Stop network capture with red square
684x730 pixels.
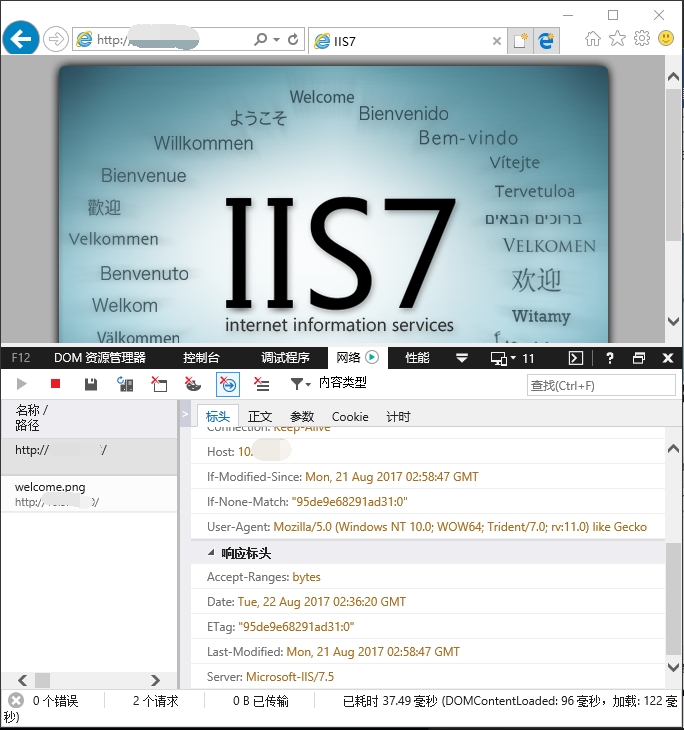tap(55, 384)
